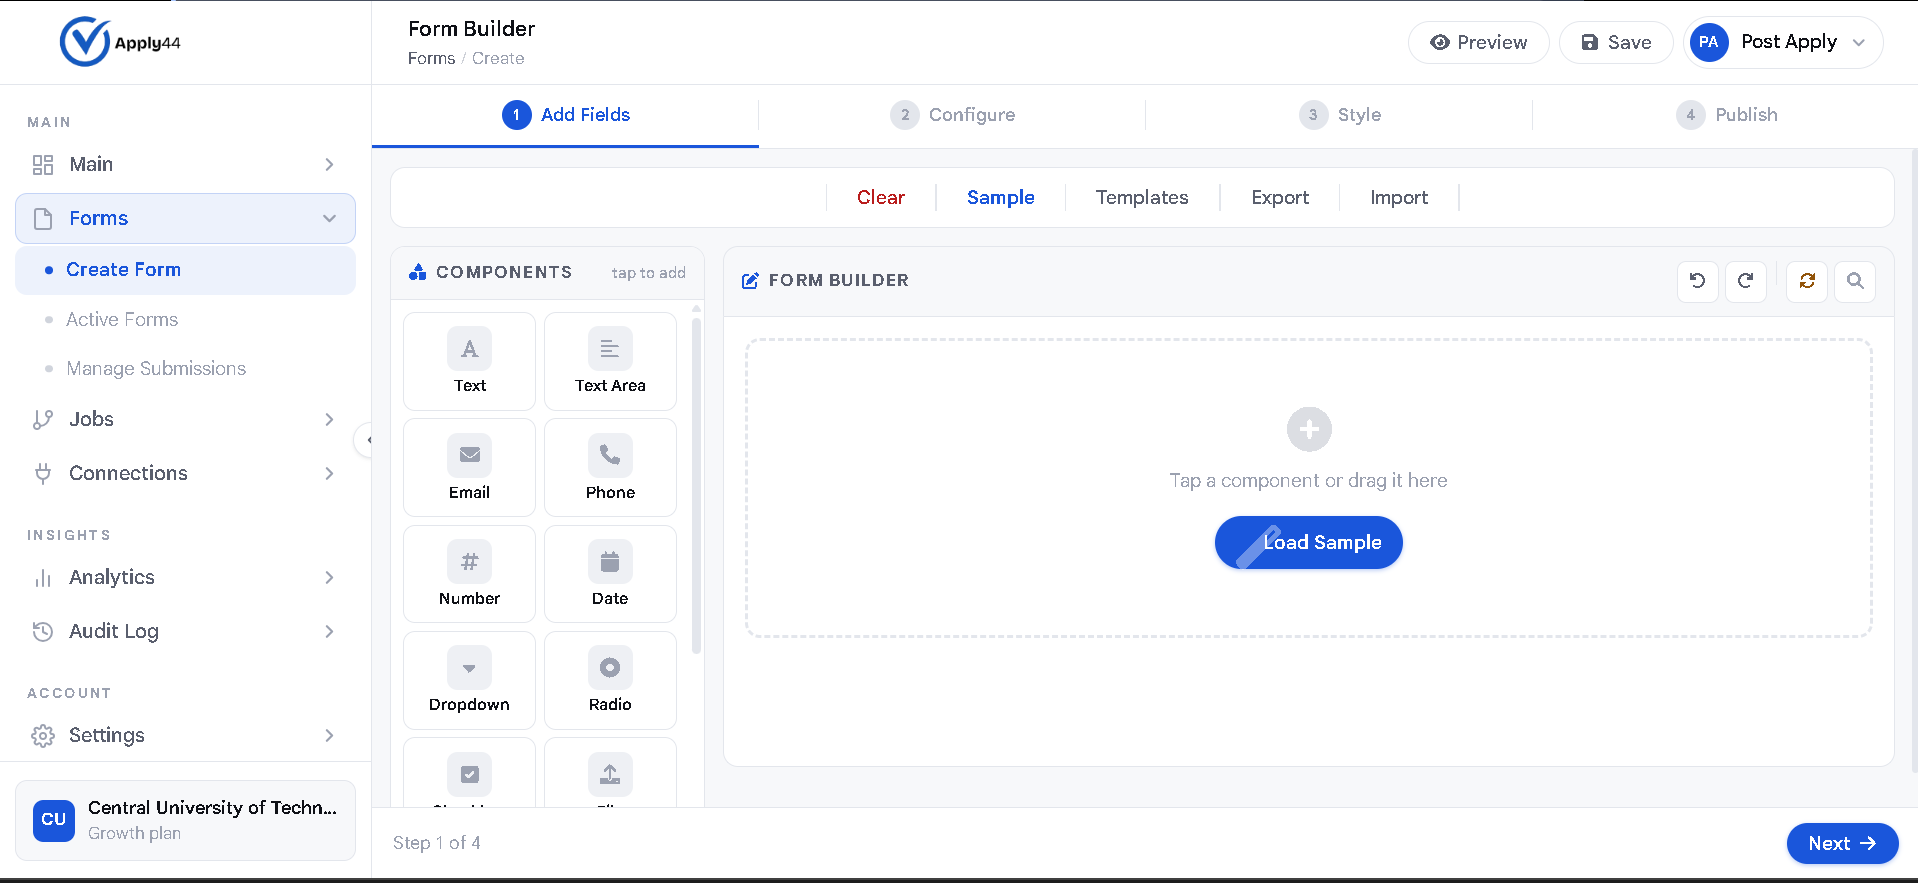The width and height of the screenshot is (1918, 883).
Task: Click Sample in the toolbar
Action: click(x=1001, y=197)
